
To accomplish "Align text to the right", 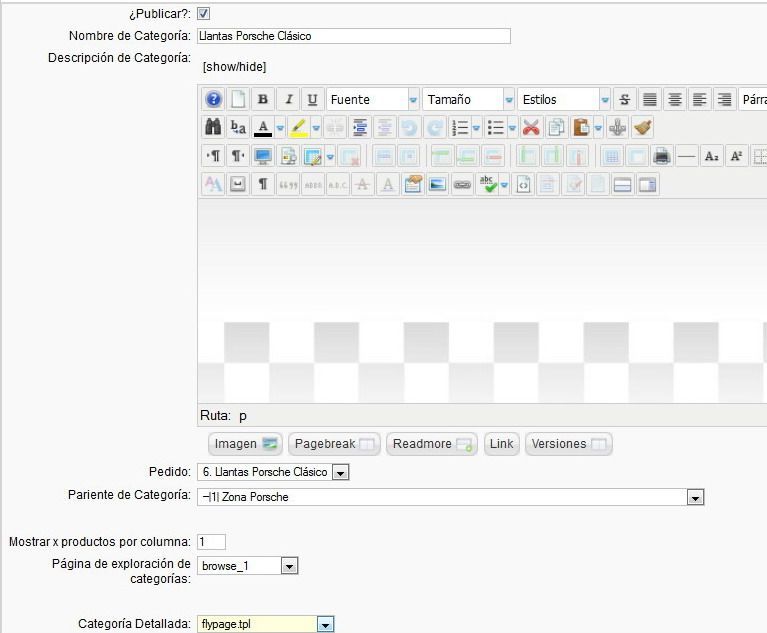I will coord(724,99).
